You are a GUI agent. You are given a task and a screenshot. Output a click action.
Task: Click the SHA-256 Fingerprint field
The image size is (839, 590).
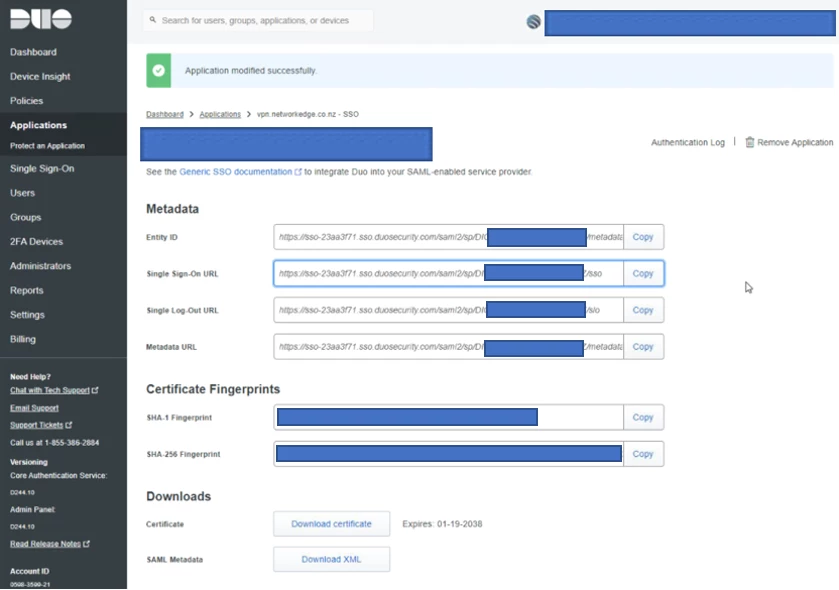point(448,454)
